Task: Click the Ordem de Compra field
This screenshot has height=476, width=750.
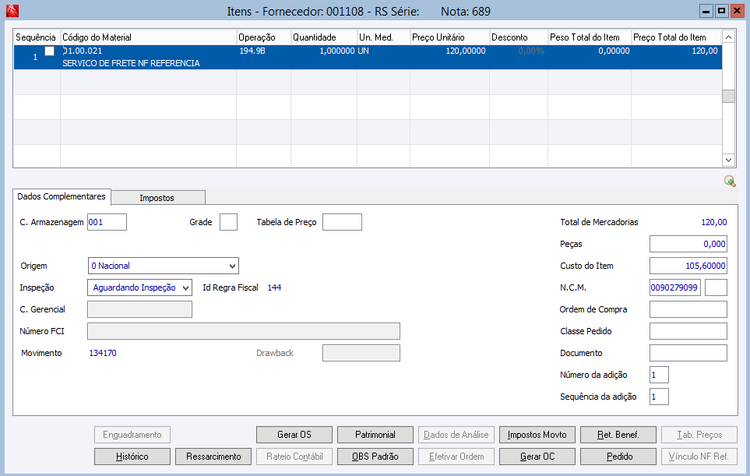Action: [688, 309]
